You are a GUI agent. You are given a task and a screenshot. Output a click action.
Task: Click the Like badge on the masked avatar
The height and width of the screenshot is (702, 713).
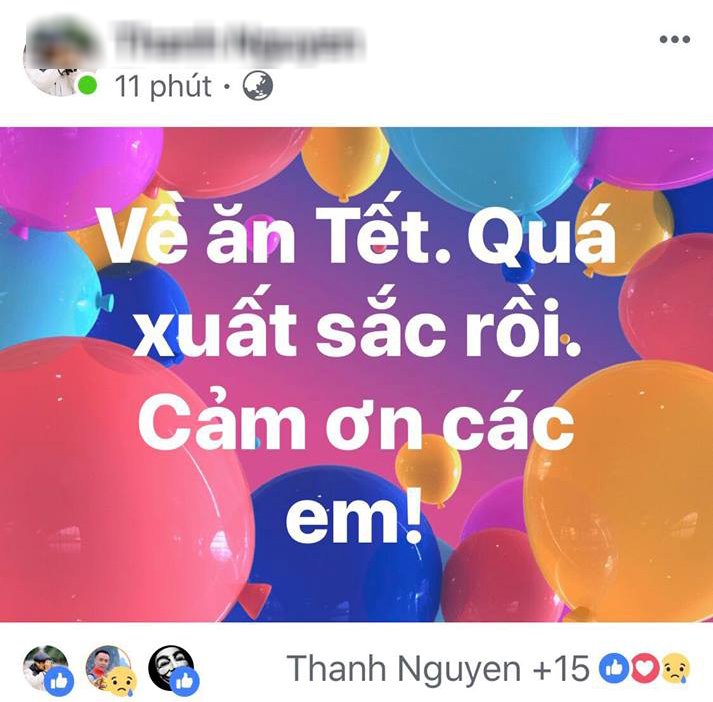pos(185,682)
